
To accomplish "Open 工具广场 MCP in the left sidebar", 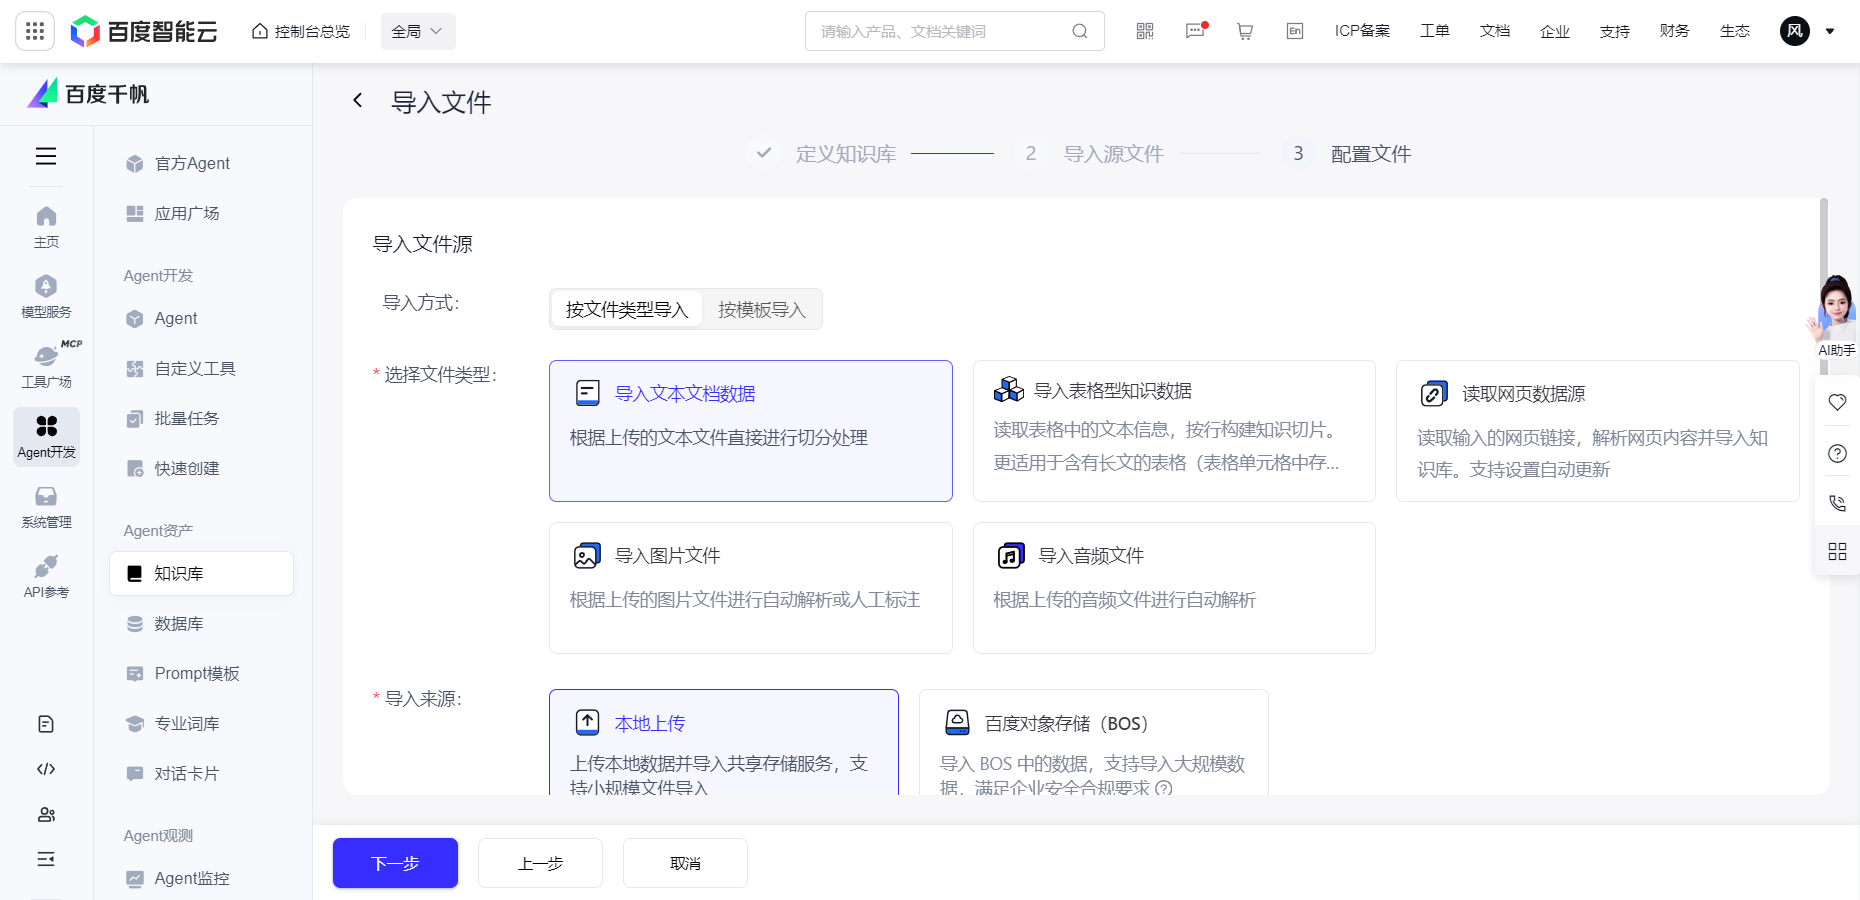I will click(x=46, y=365).
